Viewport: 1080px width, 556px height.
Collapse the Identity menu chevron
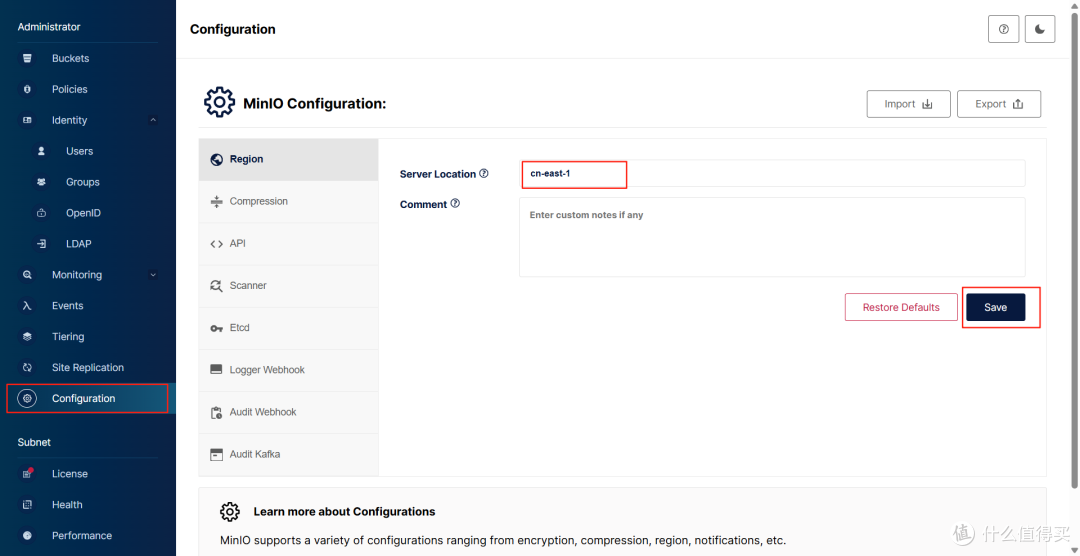153,120
